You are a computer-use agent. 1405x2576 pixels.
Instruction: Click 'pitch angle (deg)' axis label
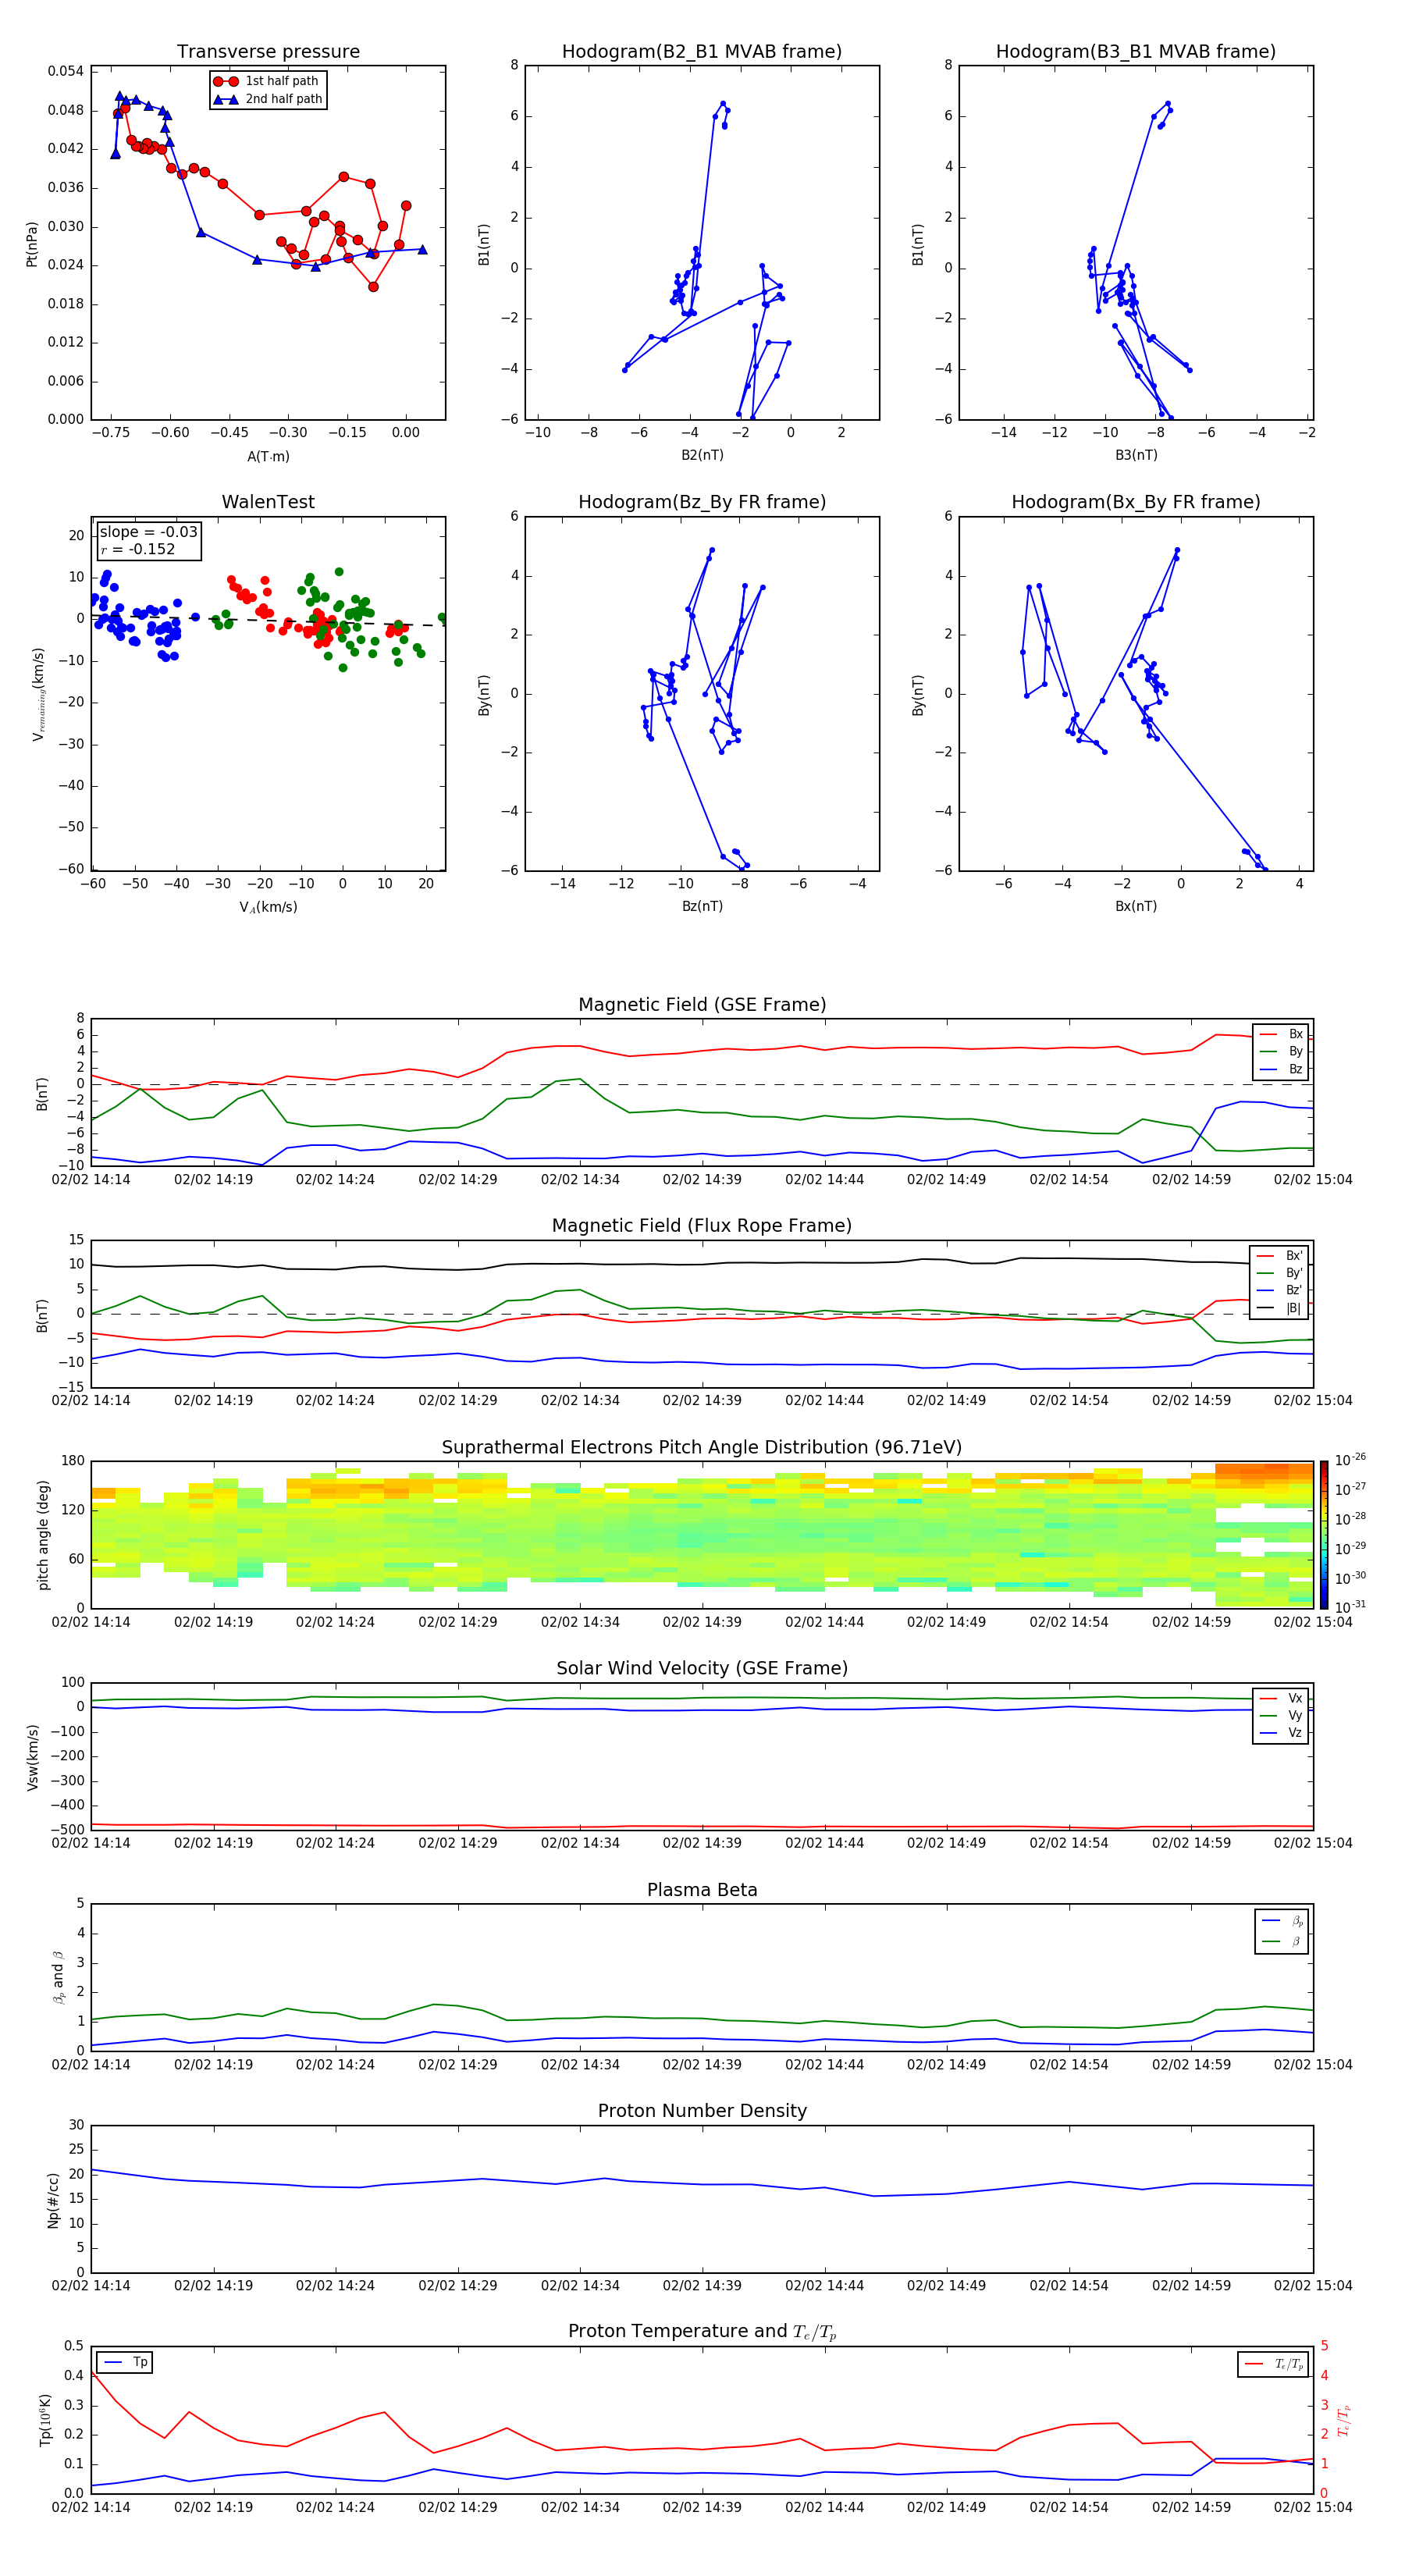(x=43, y=1535)
